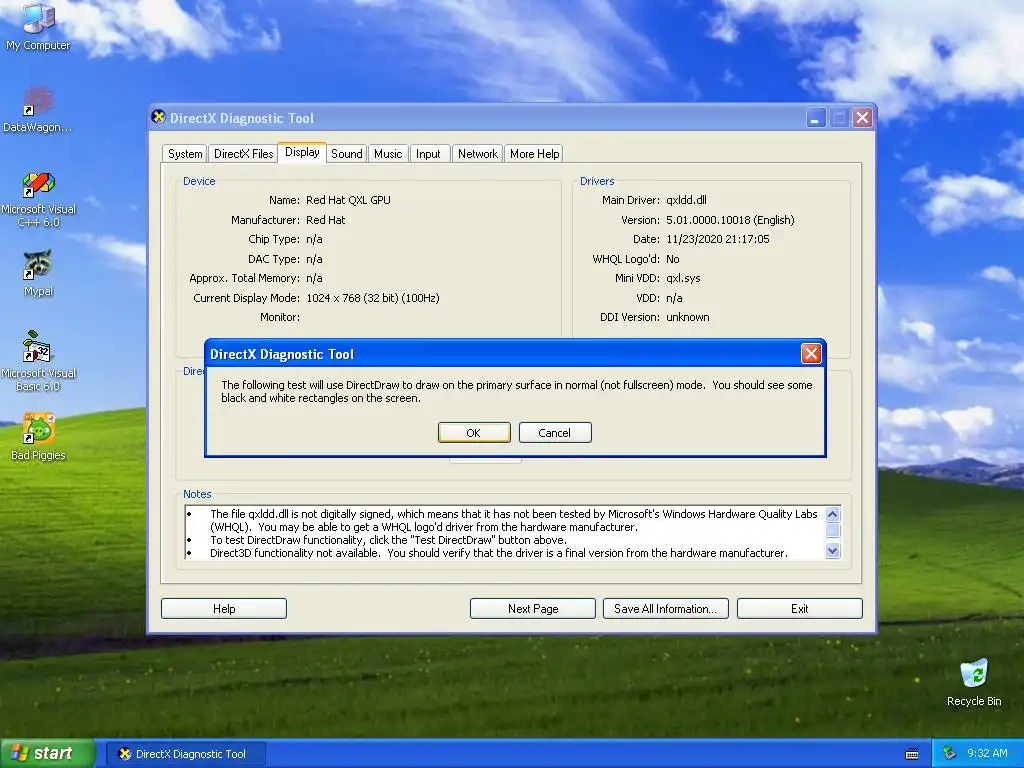Click Notes scrollbar down arrow

(x=832, y=551)
